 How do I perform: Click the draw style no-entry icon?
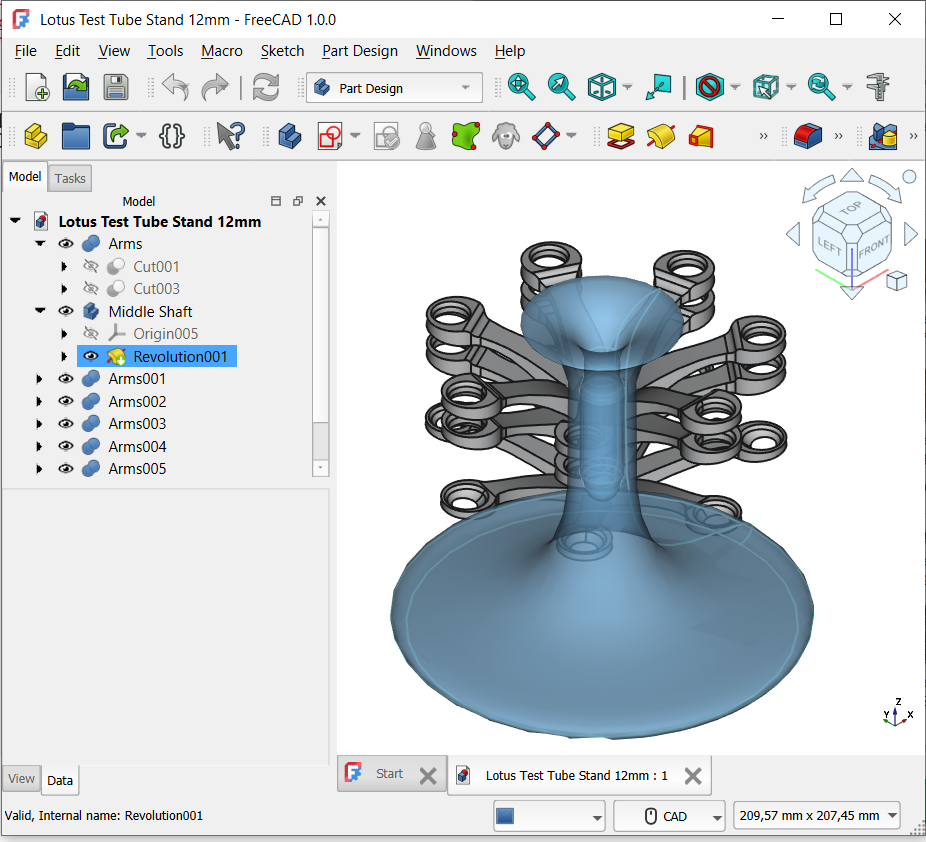[x=710, y=87]
